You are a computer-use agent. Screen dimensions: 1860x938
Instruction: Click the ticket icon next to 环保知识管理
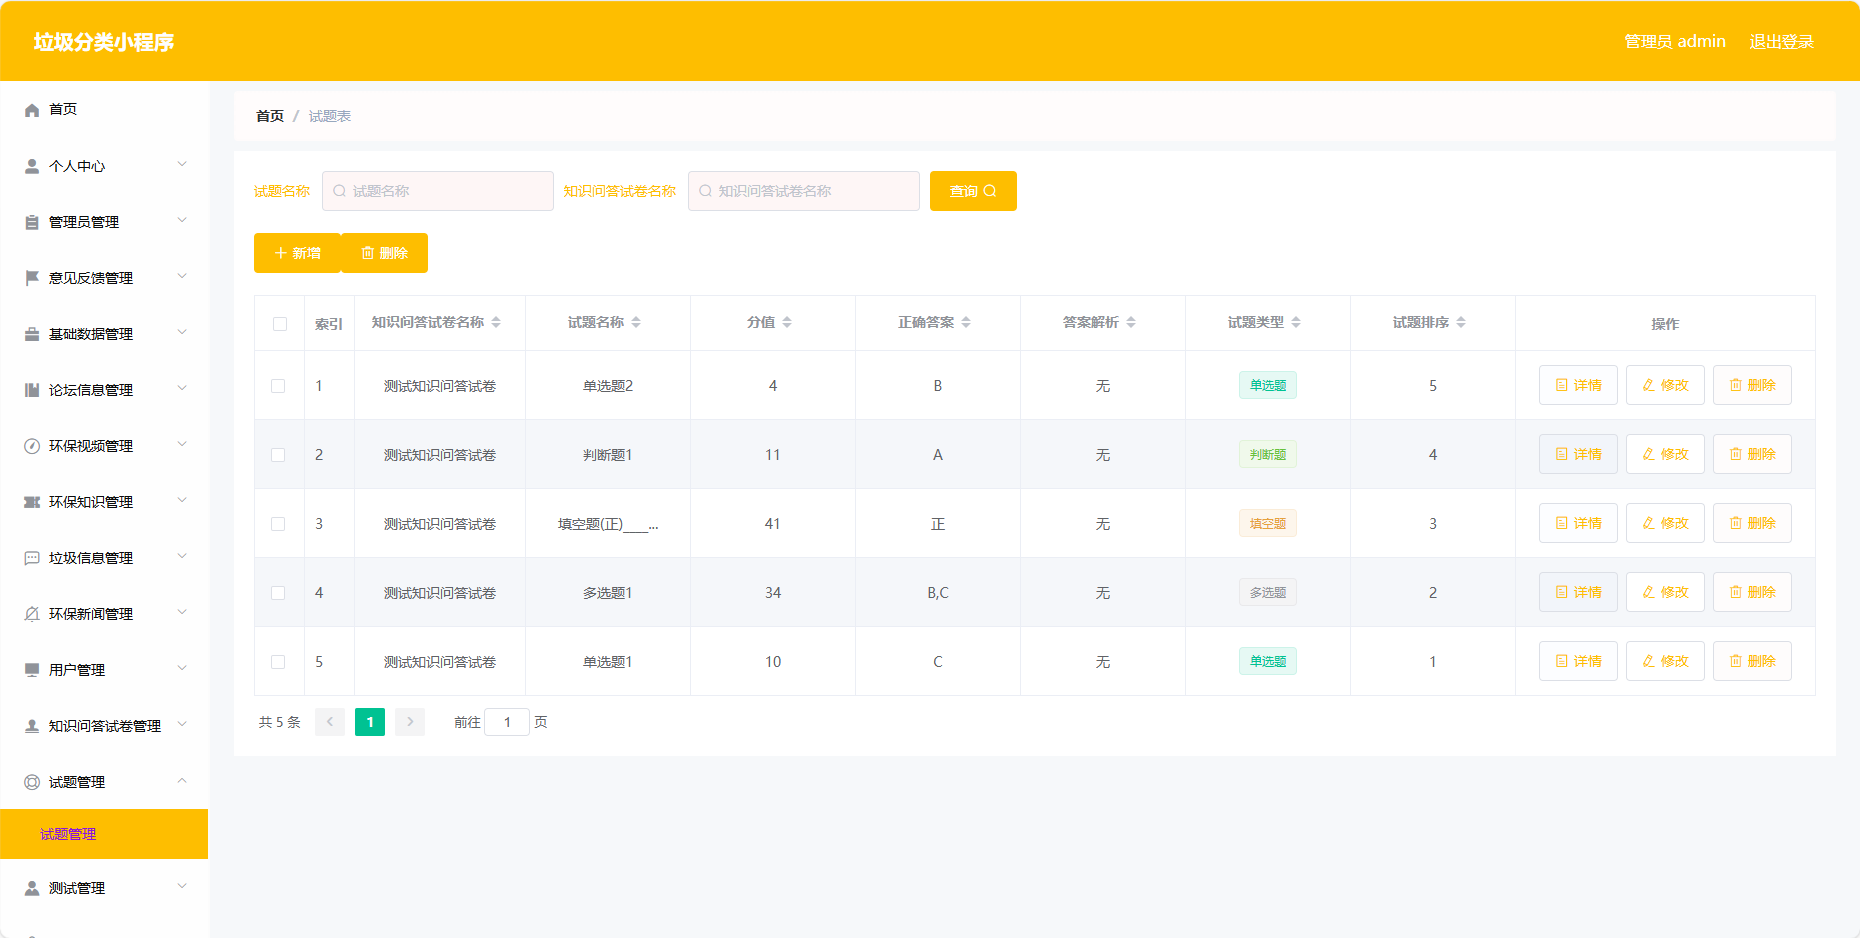[32, 502]
